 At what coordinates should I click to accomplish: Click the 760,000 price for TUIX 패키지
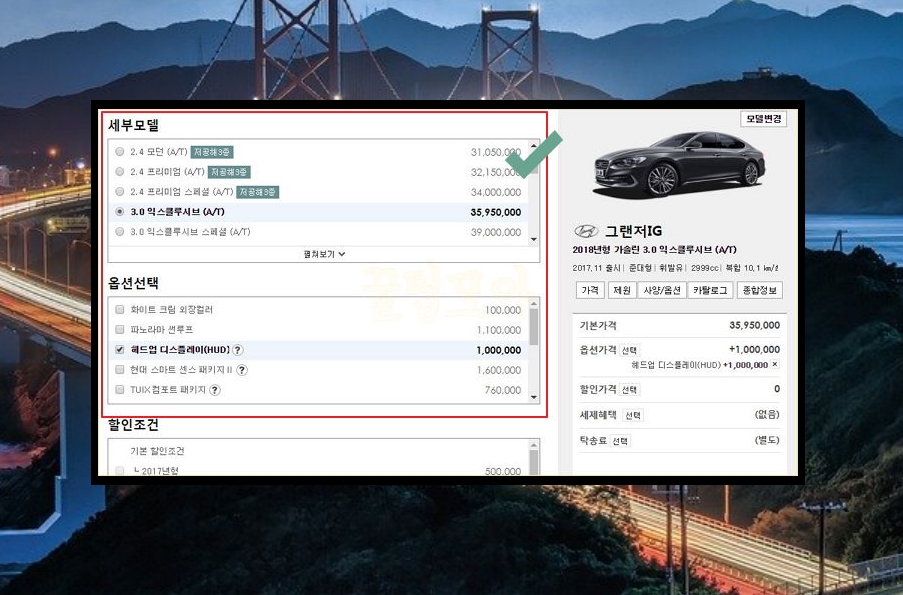coord(503,390)
